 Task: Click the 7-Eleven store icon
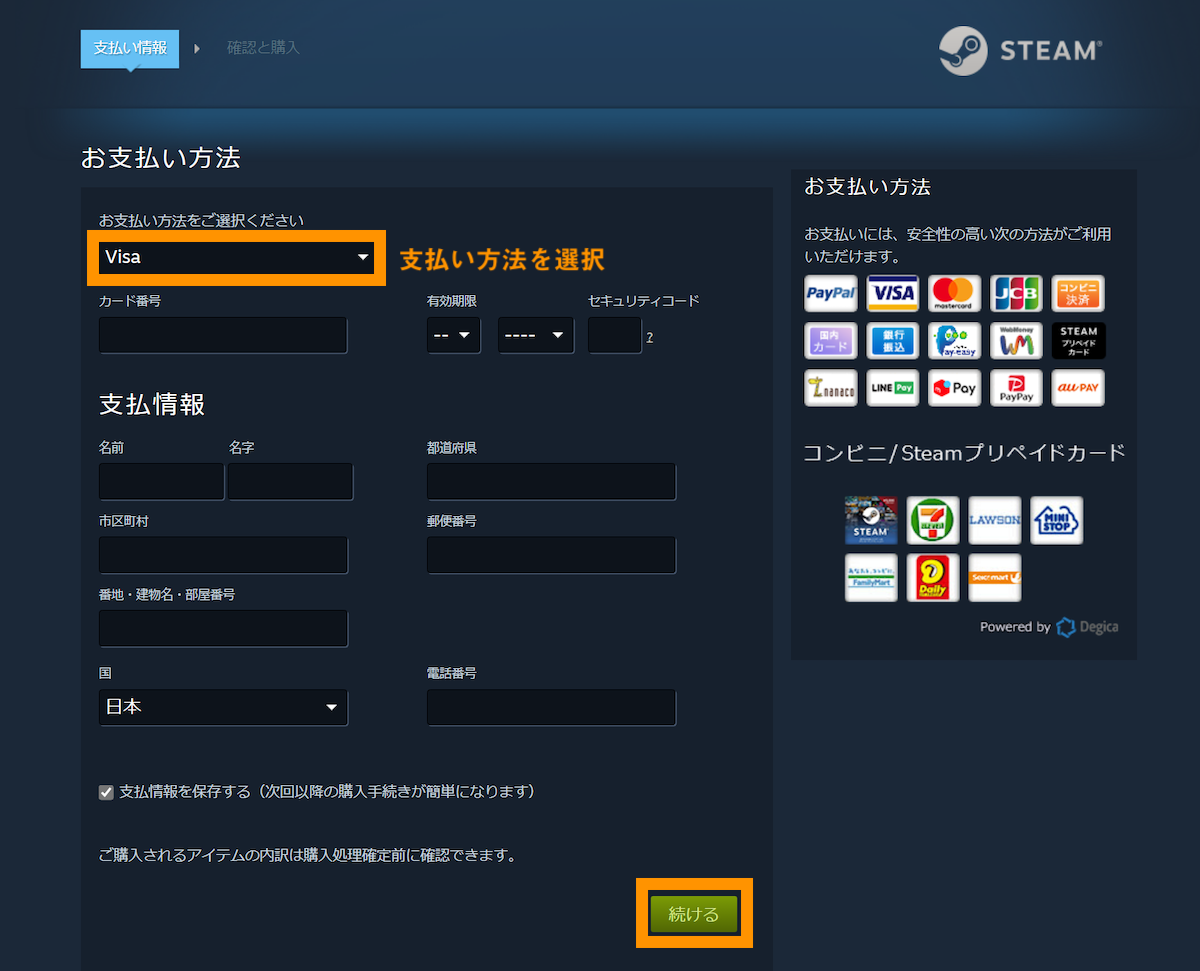coord(932,520)
